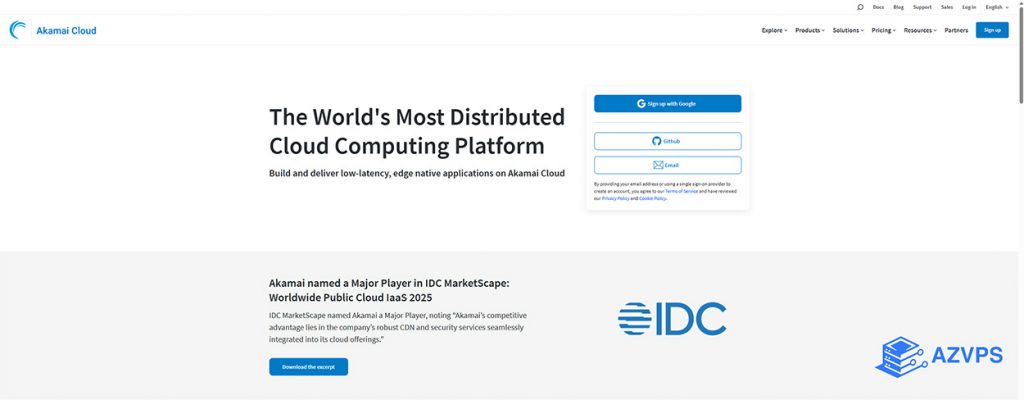Visit the Blog from top bar

coord(898,7)
